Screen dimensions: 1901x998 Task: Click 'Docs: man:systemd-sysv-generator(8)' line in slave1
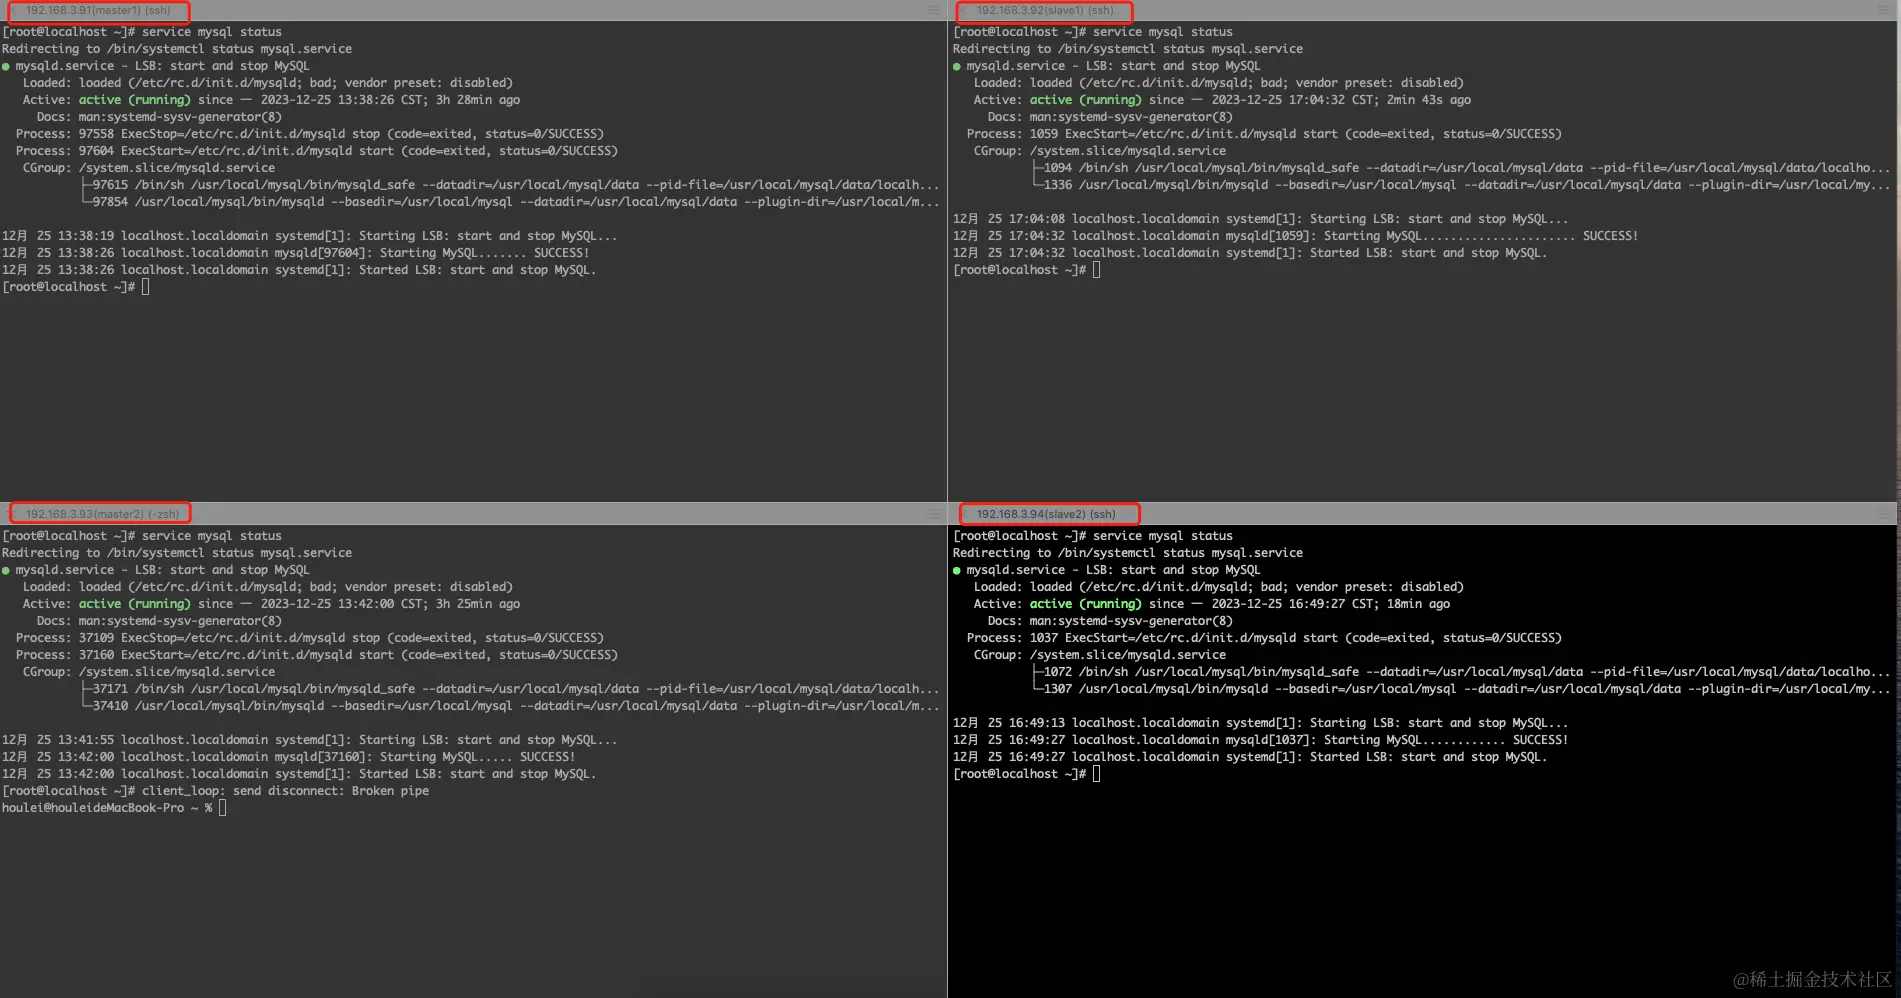click(x=1110, y=117)
